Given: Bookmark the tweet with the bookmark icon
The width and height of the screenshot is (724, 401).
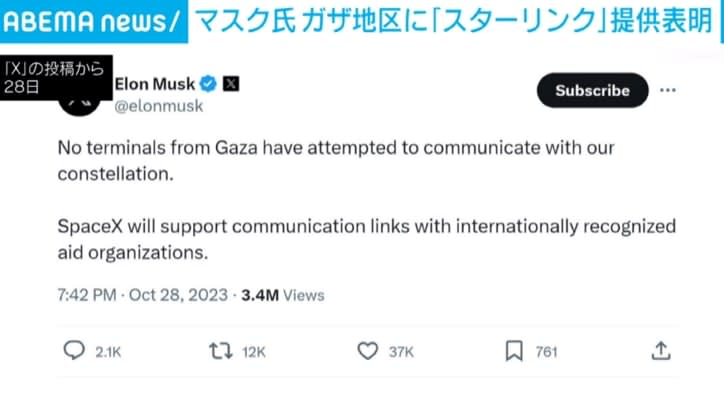Looking at the screenshot, I should click(x=514, y=351).
